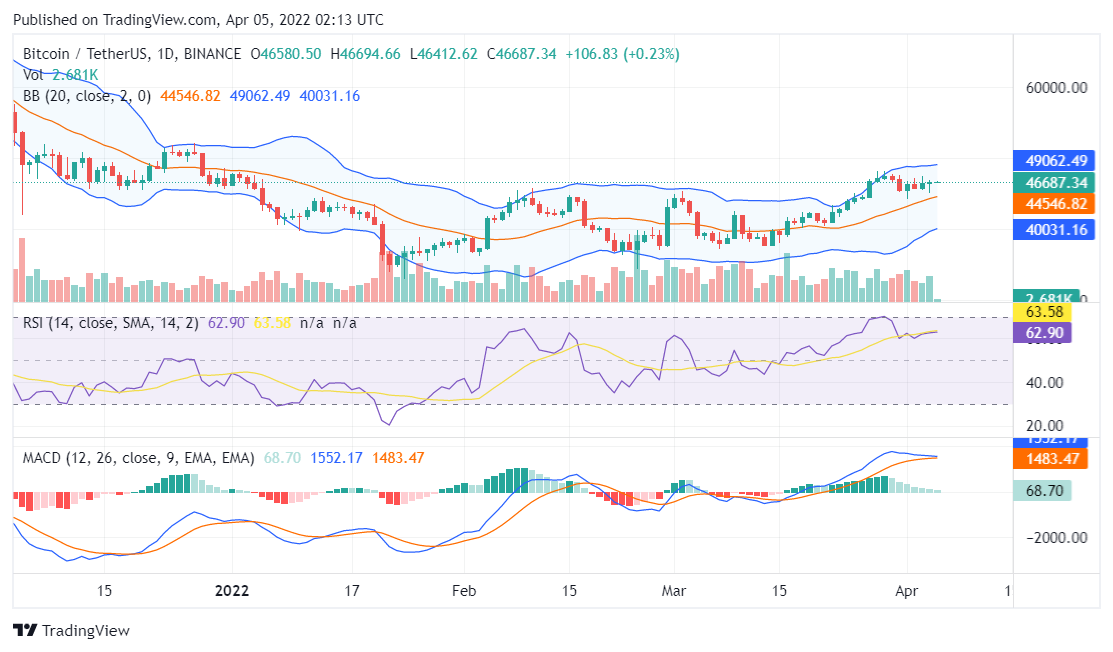Click the 68.70 MACD histogram label
The height and width of the screenshot is (652, 1113).
point(1044,491)
